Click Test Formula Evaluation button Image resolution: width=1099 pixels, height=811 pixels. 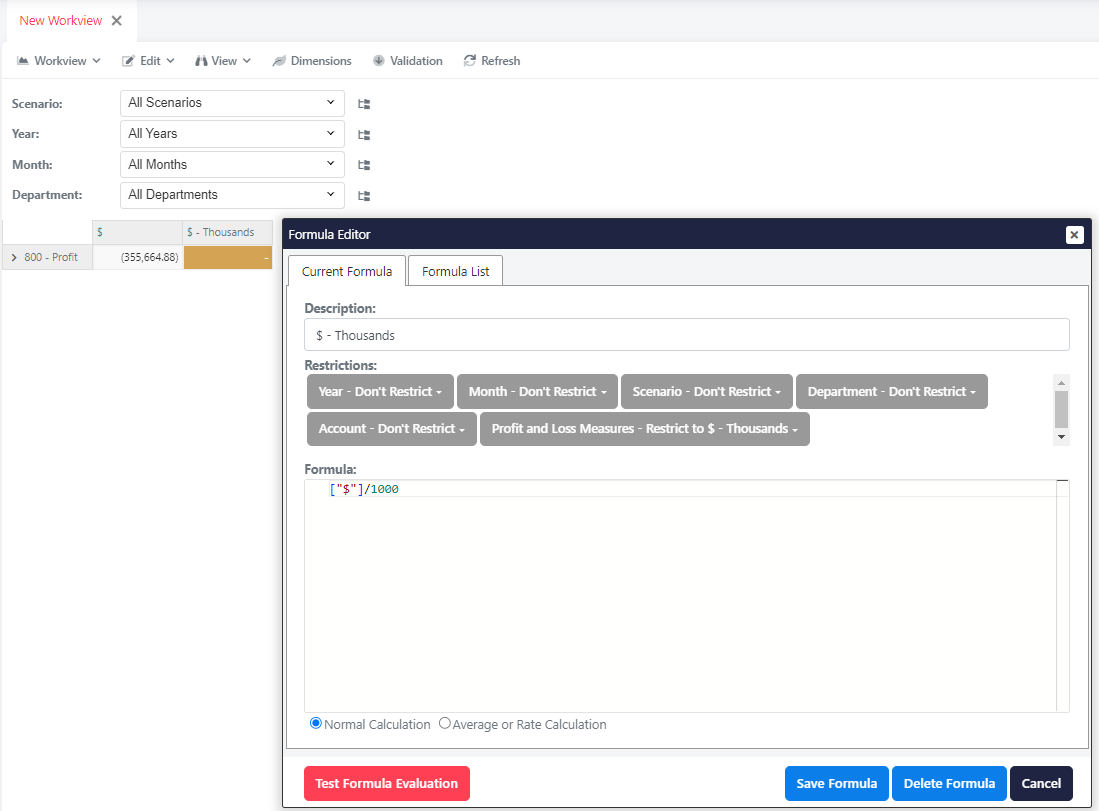pos(386,784)
